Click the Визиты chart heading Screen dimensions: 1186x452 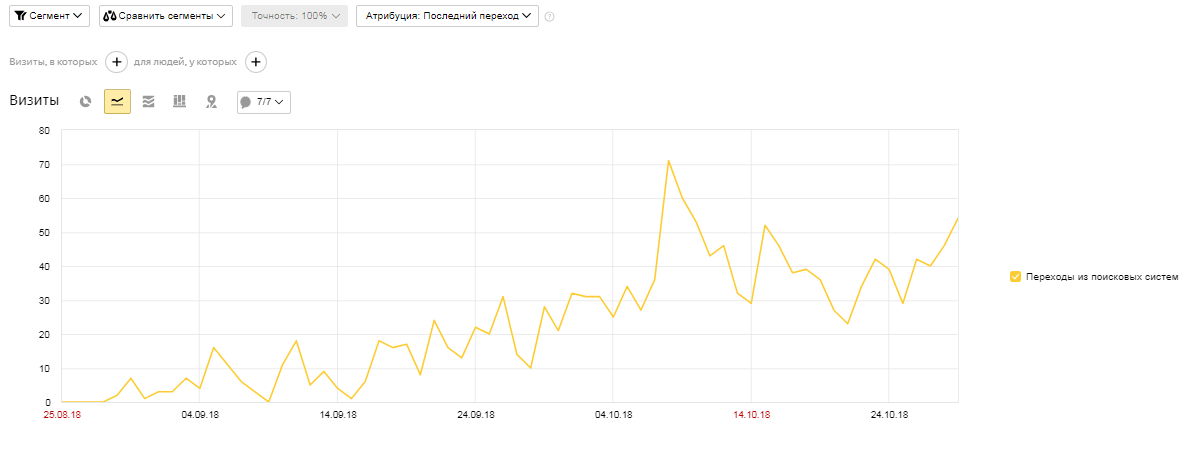click(x=34, y=101)
